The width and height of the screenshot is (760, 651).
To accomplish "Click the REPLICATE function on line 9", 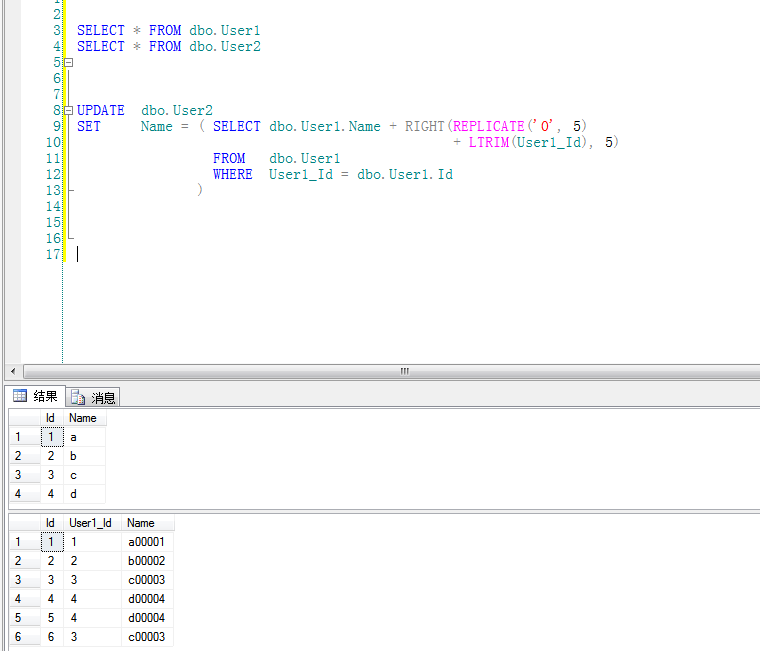I will point(489,127).
